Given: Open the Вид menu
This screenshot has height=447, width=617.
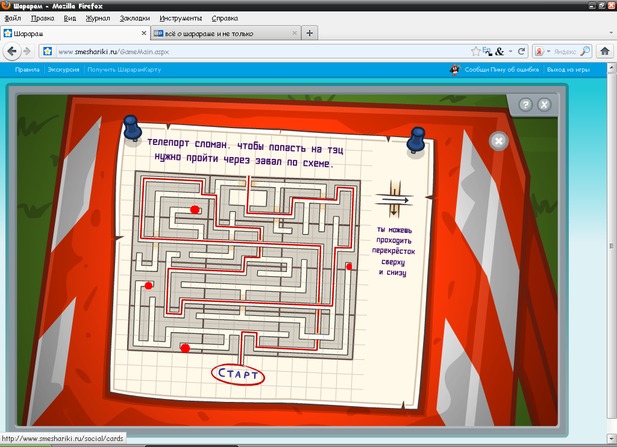Looking at the screenshot, I should (x=70, y=18).
